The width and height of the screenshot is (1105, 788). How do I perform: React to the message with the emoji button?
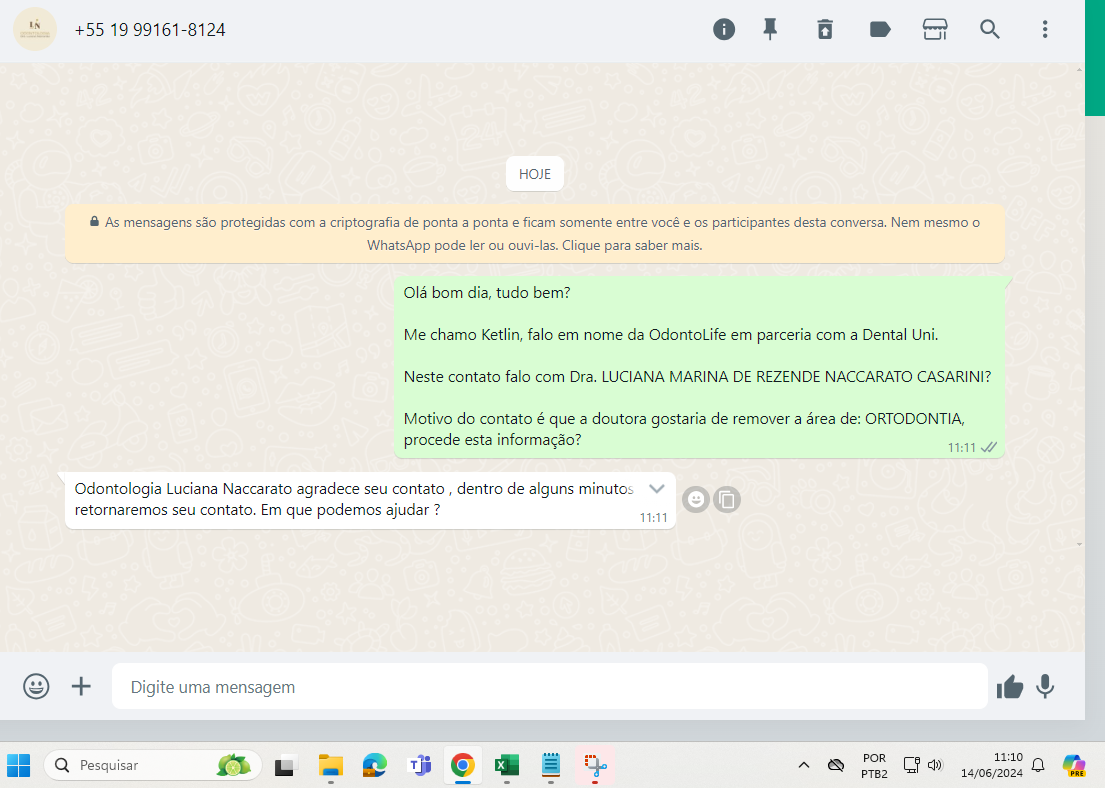click(696, 500)
